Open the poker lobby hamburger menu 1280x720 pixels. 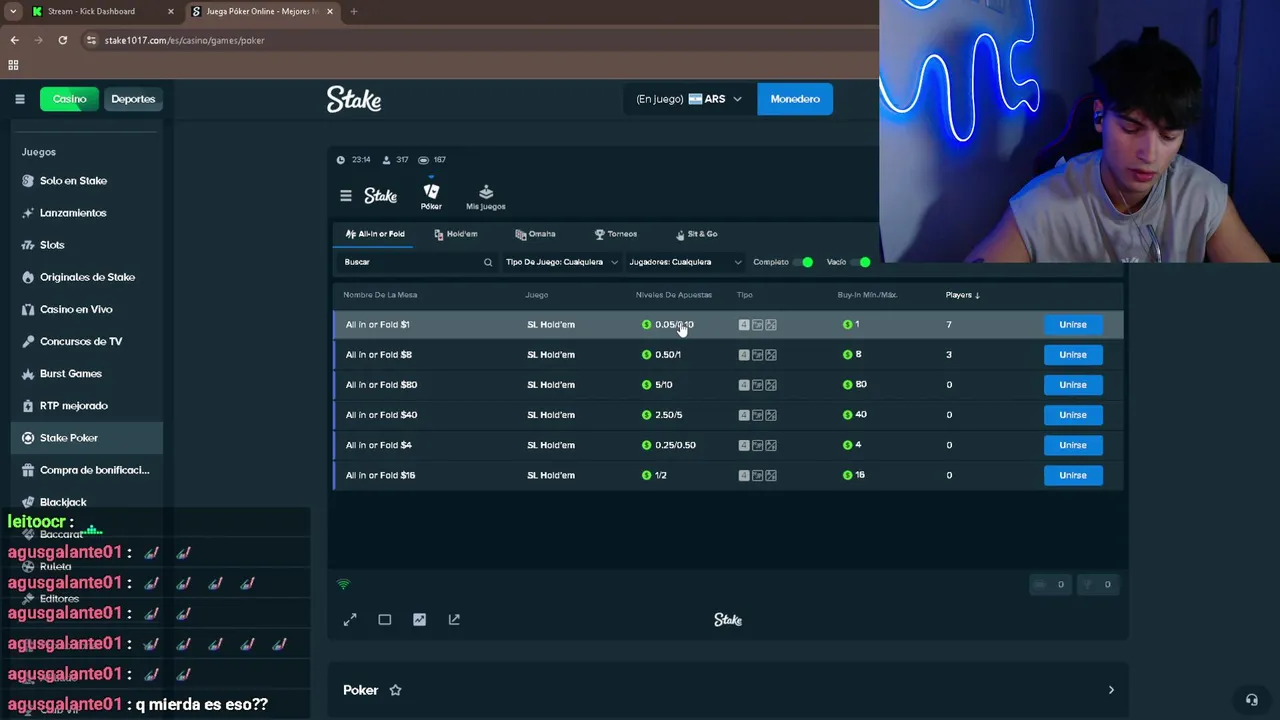point(346,196)
